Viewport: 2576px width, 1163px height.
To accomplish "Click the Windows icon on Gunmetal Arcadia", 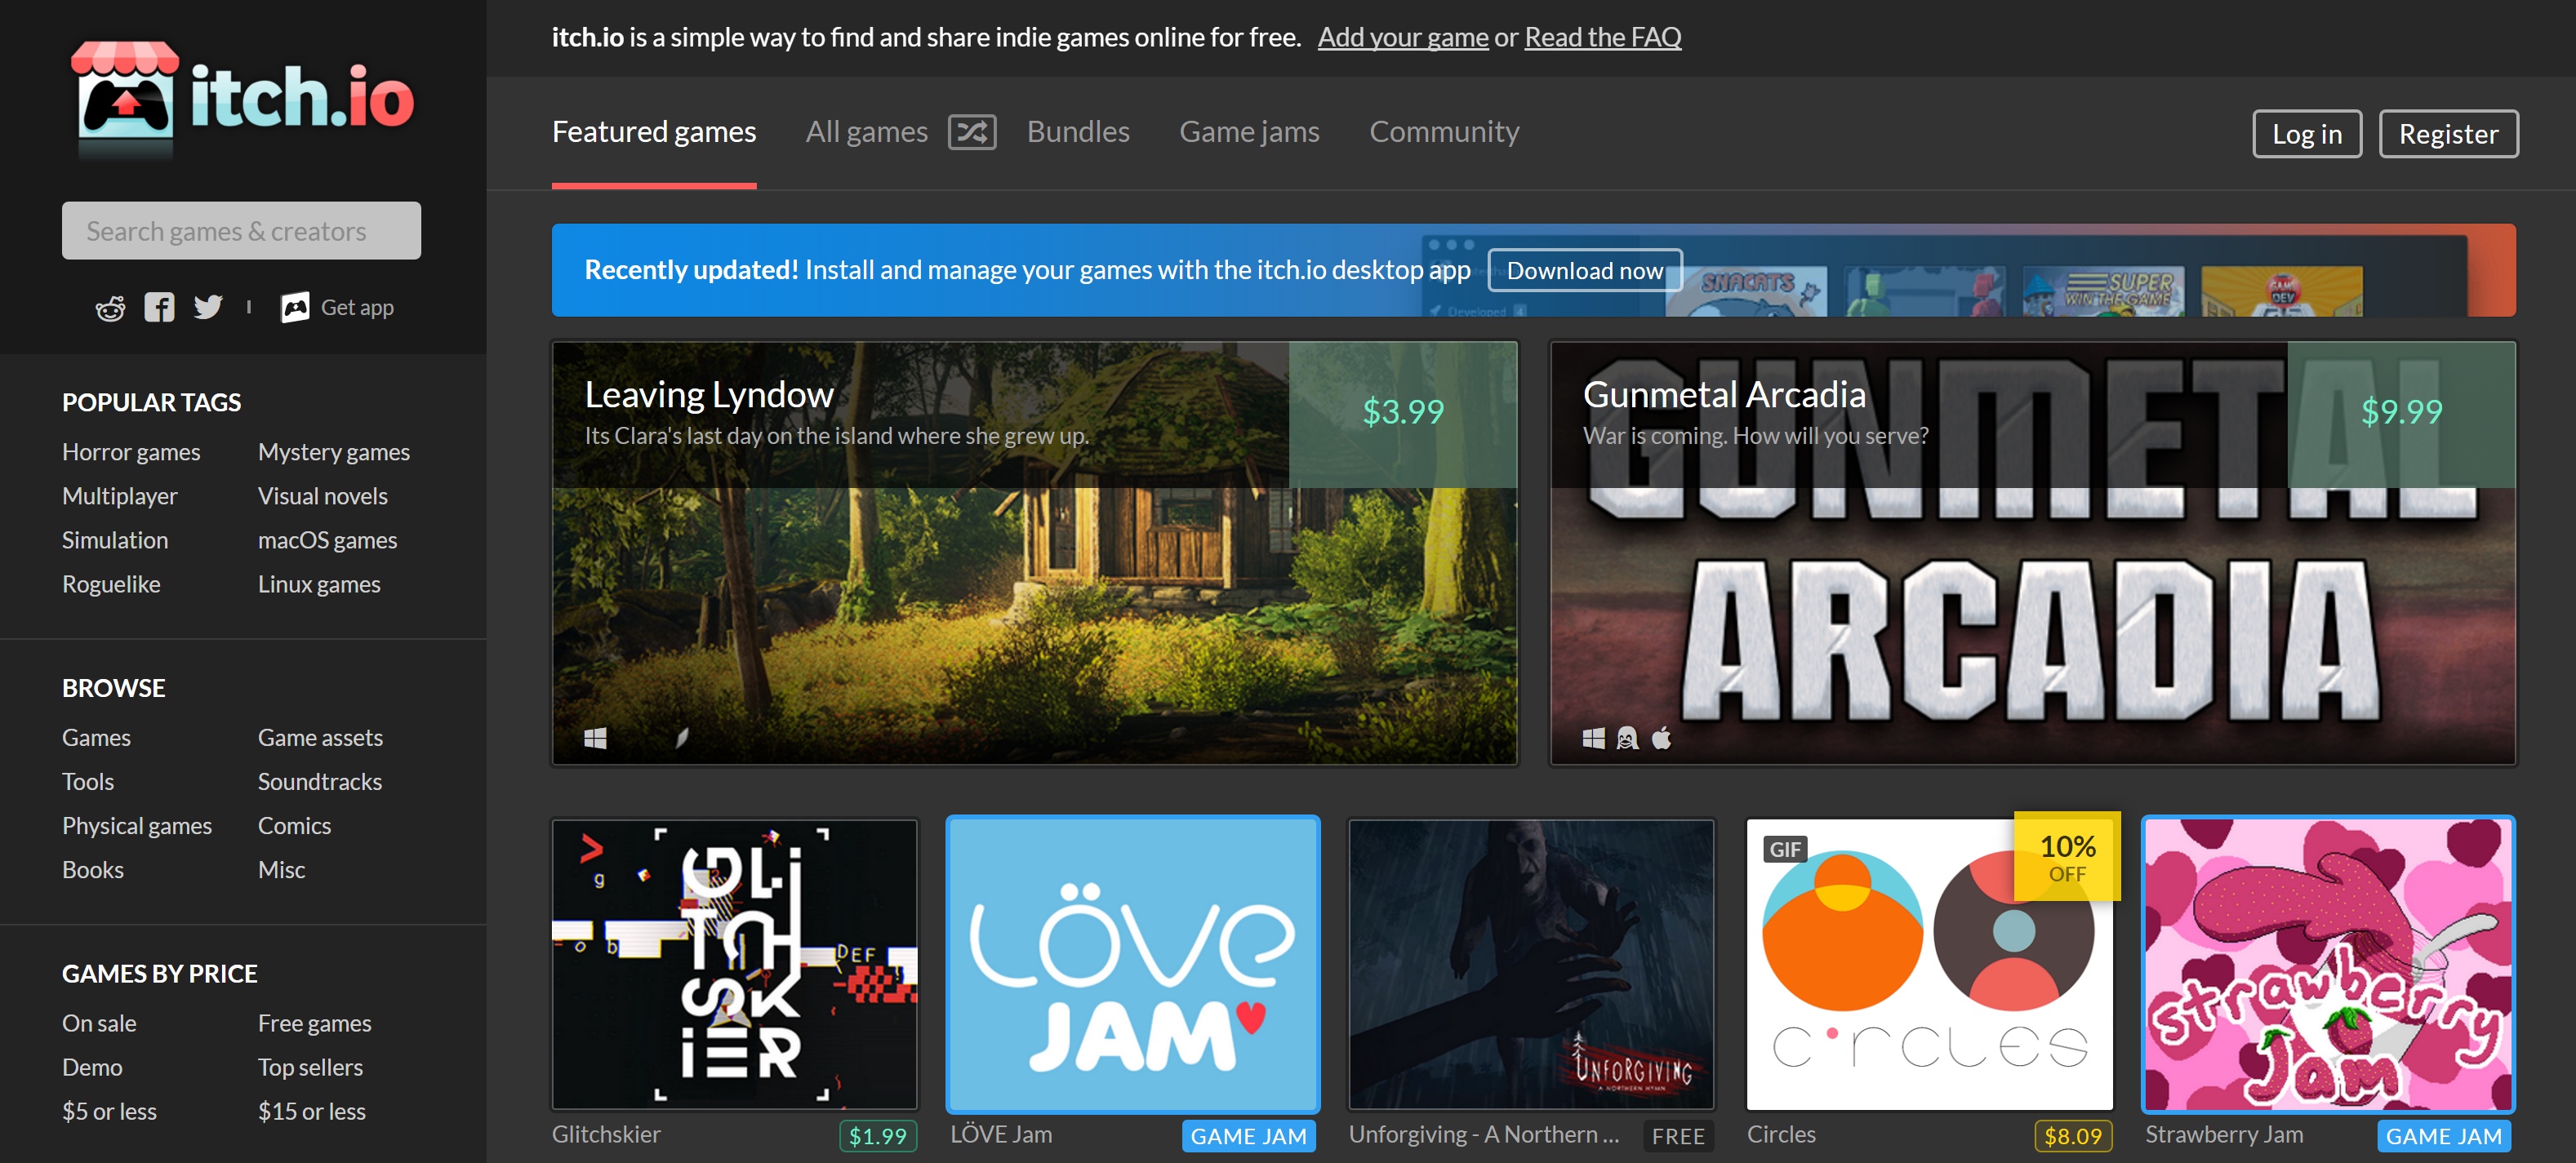I will [x=1594, y=738].
